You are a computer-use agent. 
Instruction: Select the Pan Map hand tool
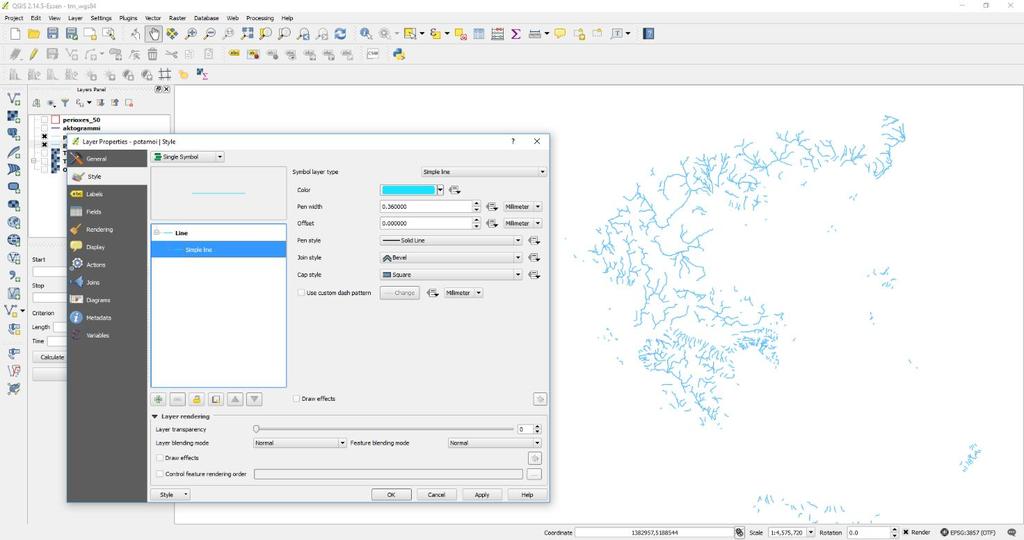153,33
